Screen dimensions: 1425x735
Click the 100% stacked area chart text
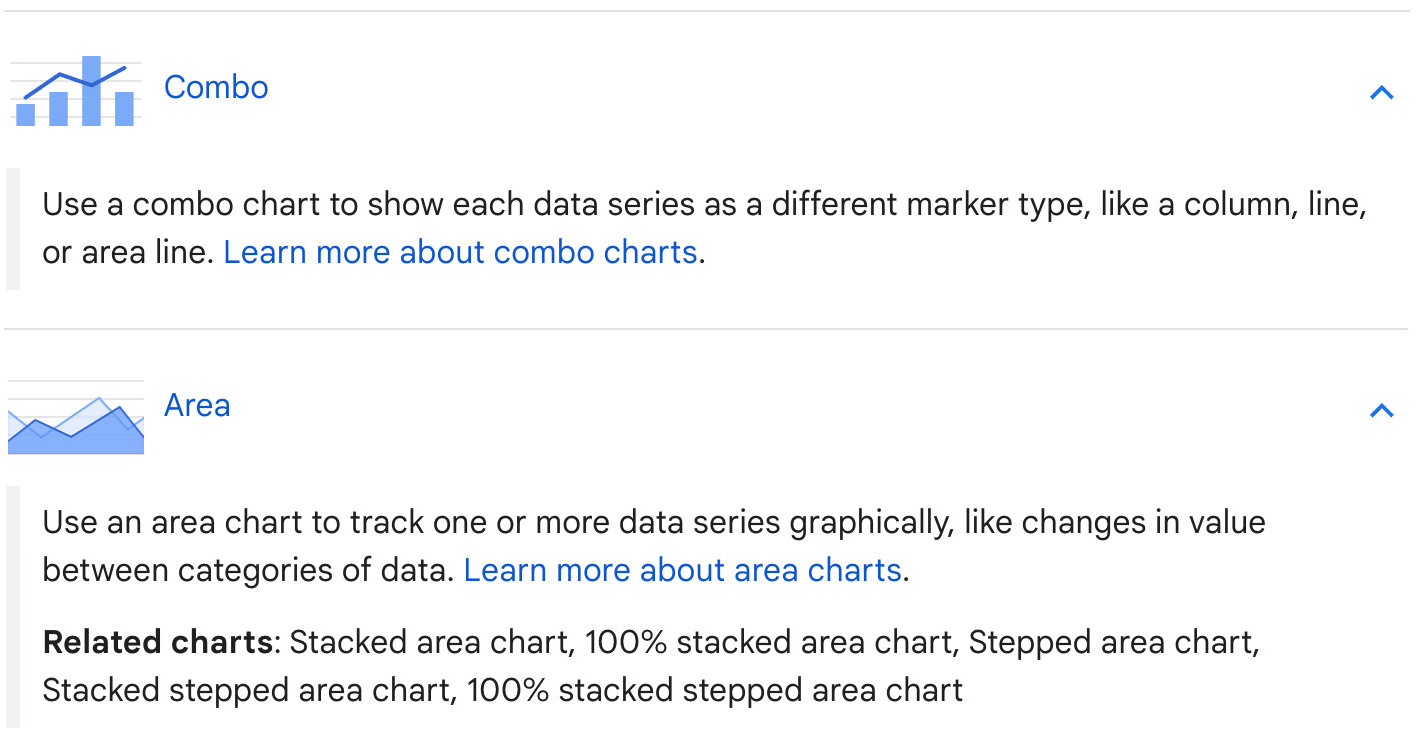click(768, 642)
